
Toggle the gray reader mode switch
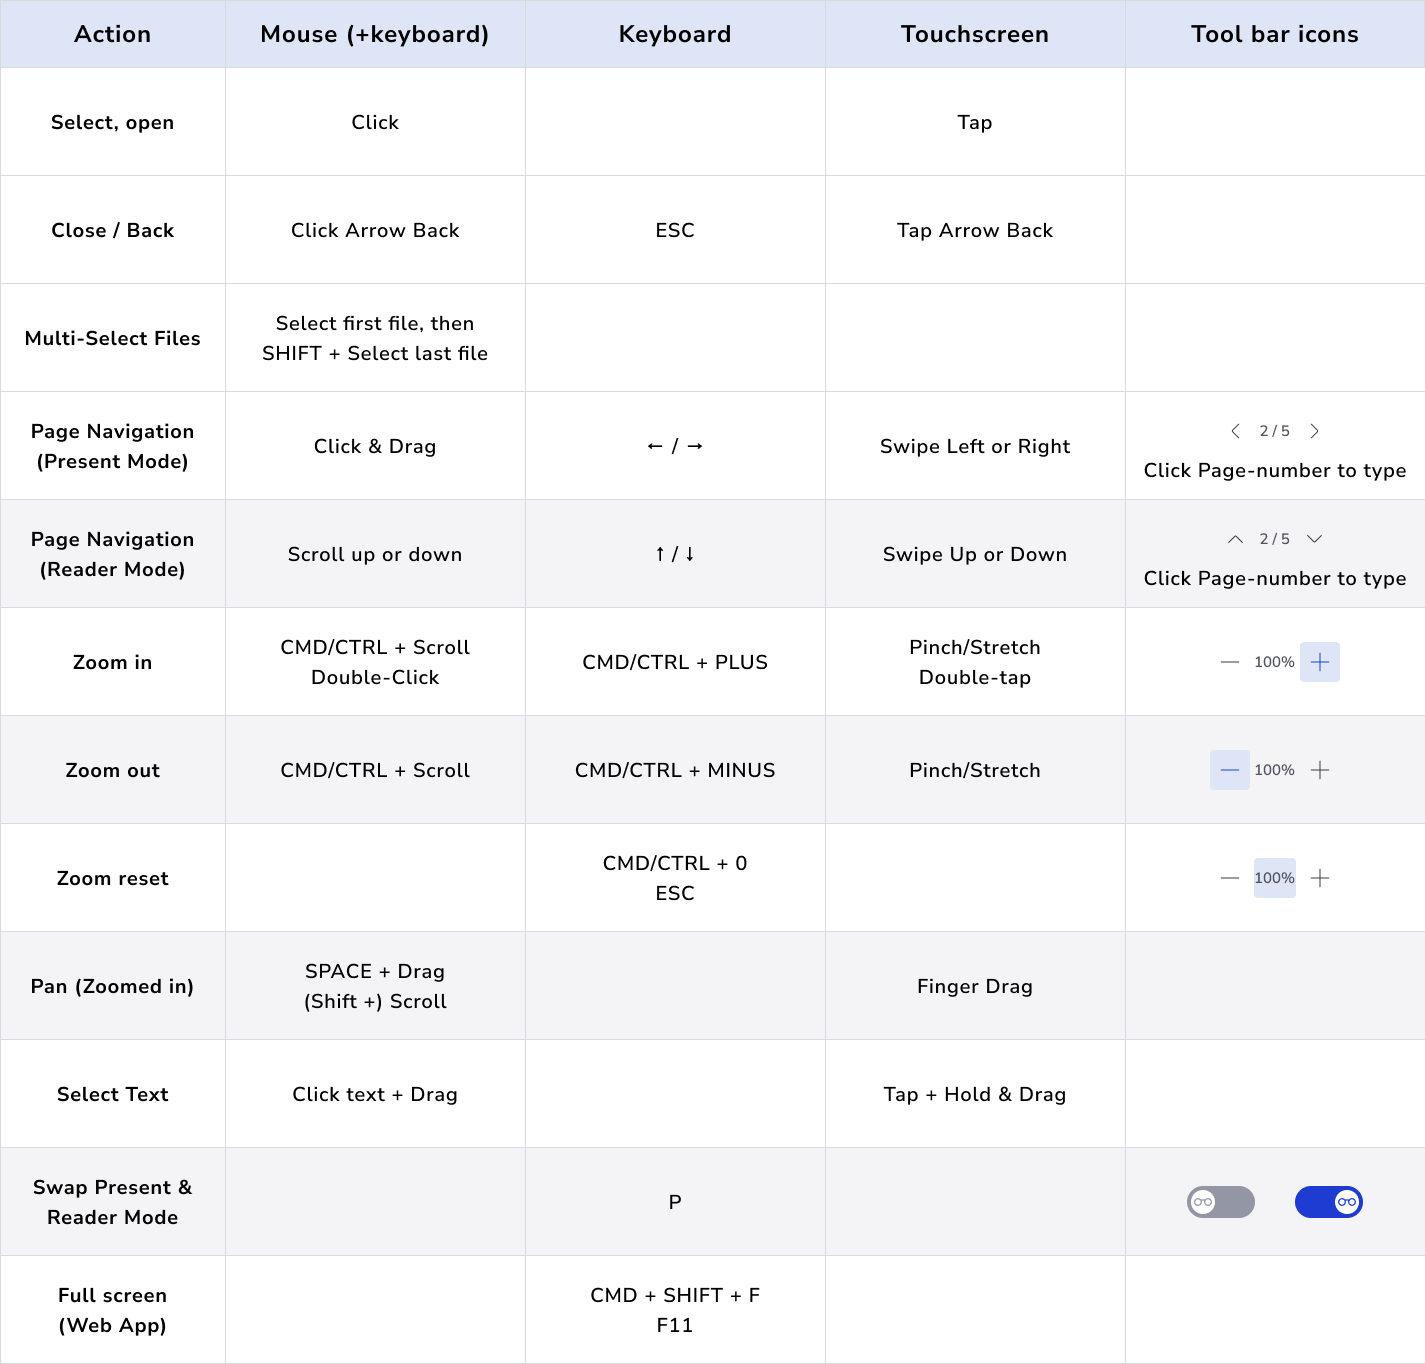(1221, 1202)
